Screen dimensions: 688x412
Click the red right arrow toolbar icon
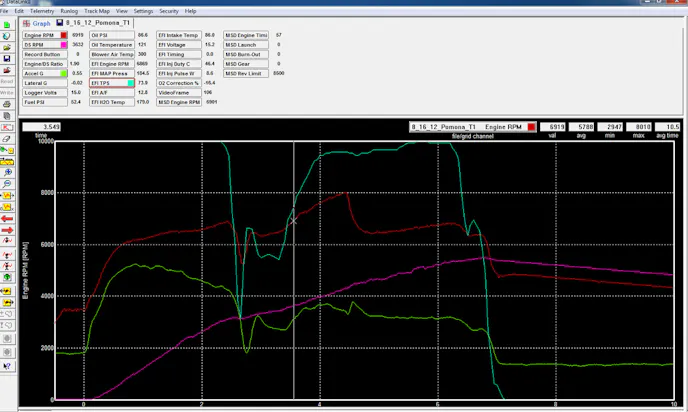click(7, 230)
